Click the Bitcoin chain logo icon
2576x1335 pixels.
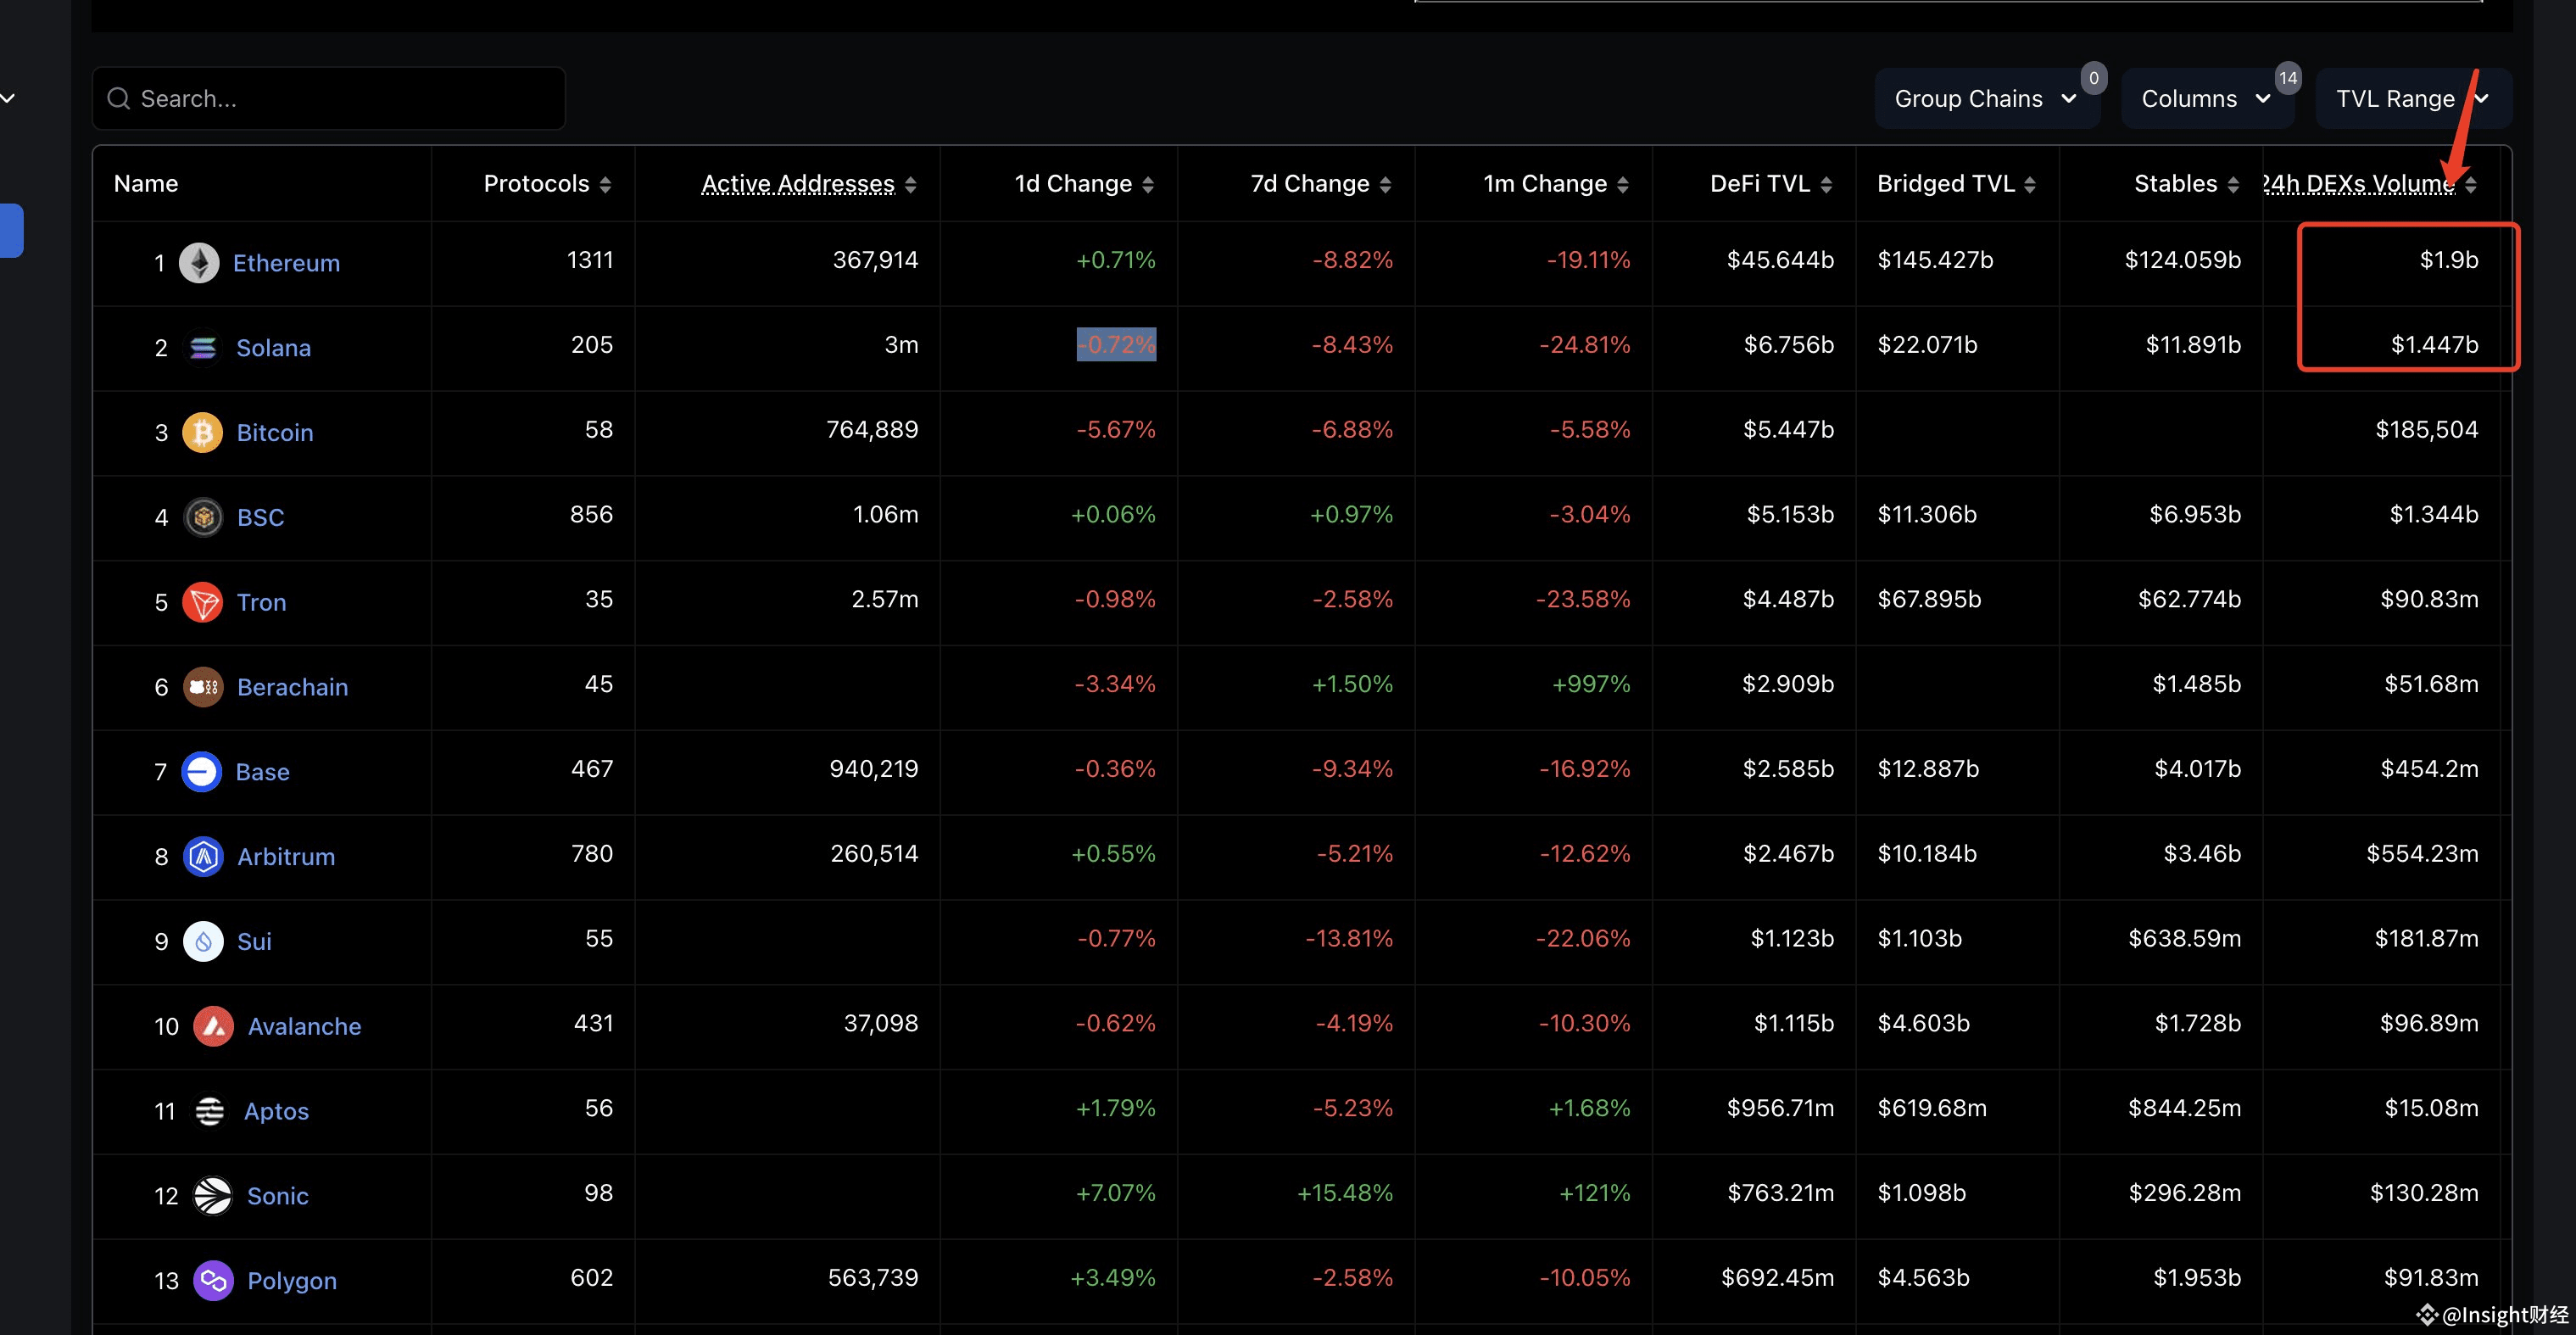[x=203, y=433]
